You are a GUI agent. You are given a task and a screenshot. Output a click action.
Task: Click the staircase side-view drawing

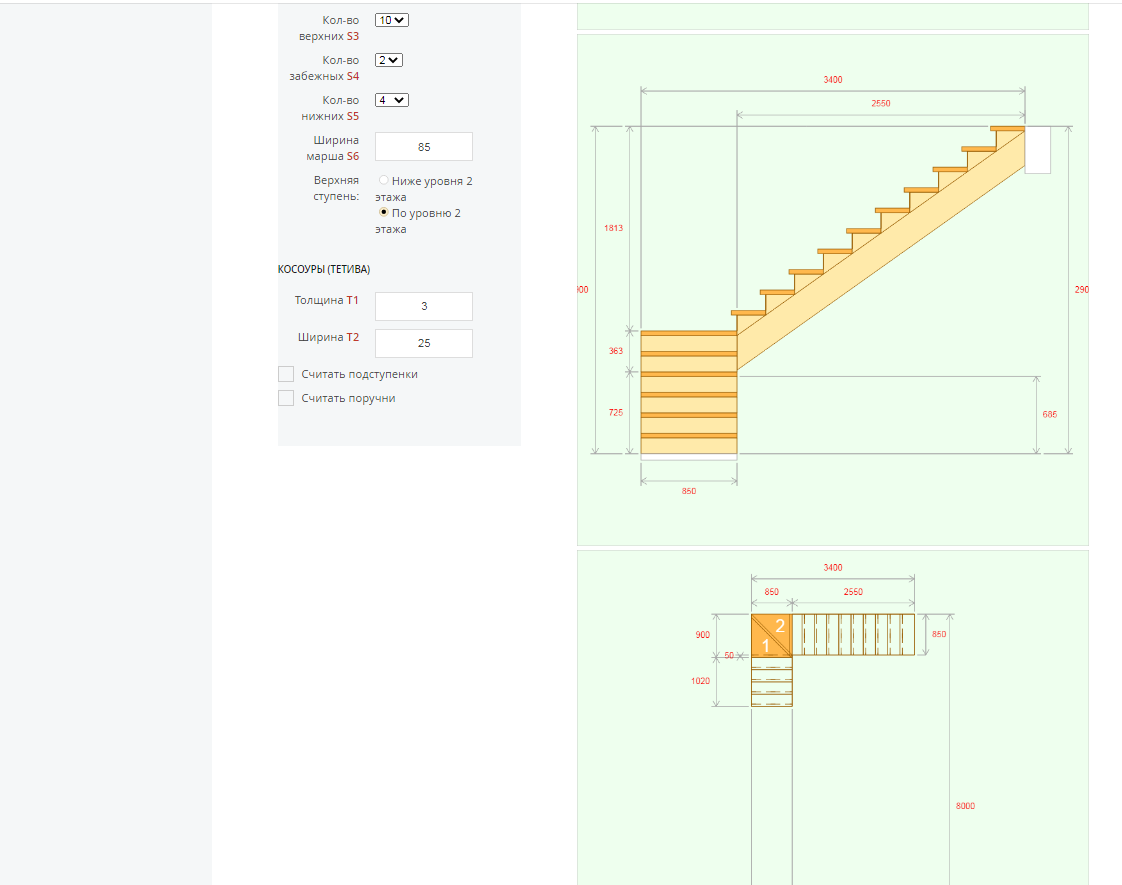[x=832, y=290]
